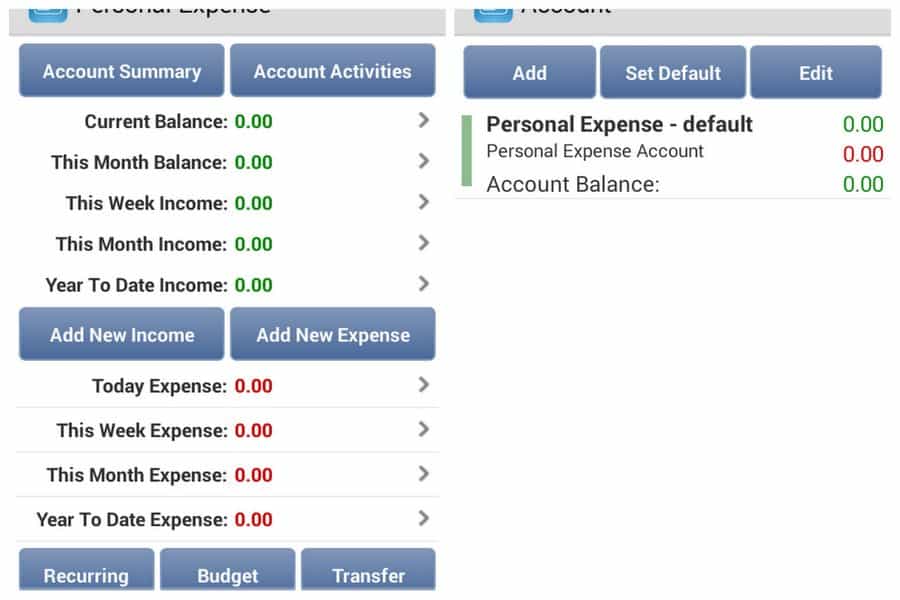The image size is (900, 600).
Task: Expand Current Balance details chevron
Action: tap(424, 121)
